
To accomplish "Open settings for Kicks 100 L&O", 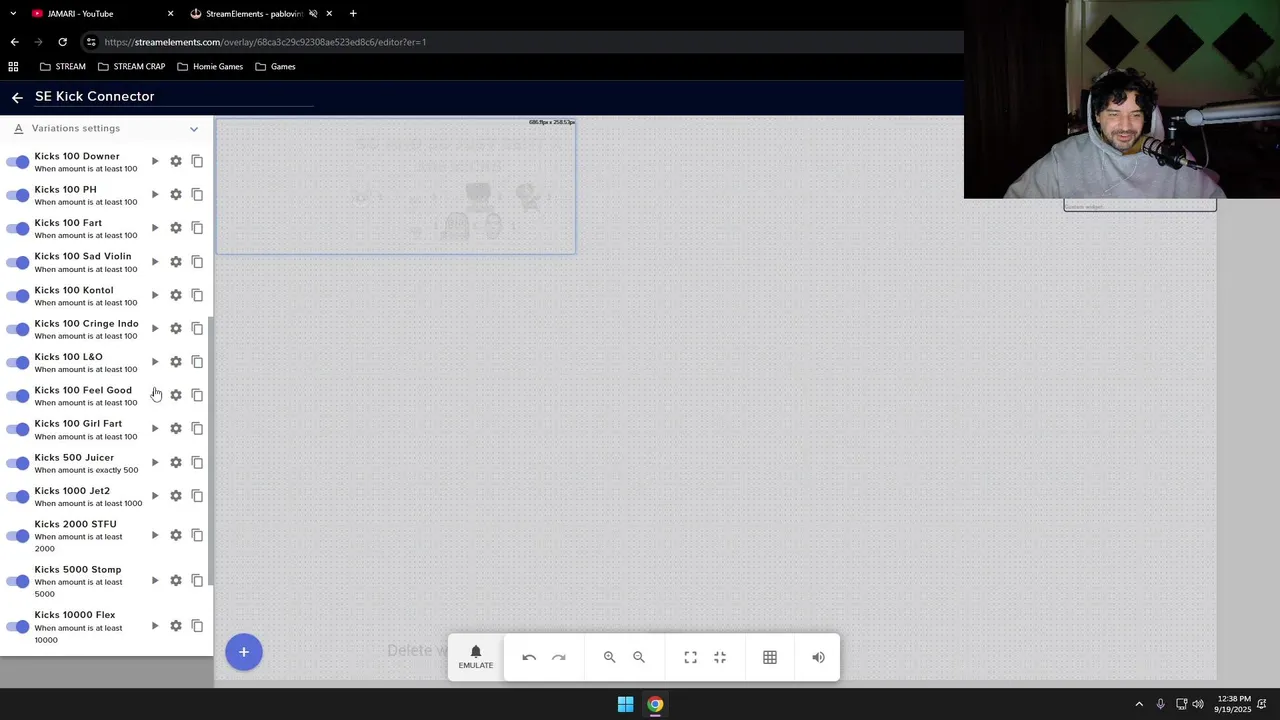I will [176, 361].
